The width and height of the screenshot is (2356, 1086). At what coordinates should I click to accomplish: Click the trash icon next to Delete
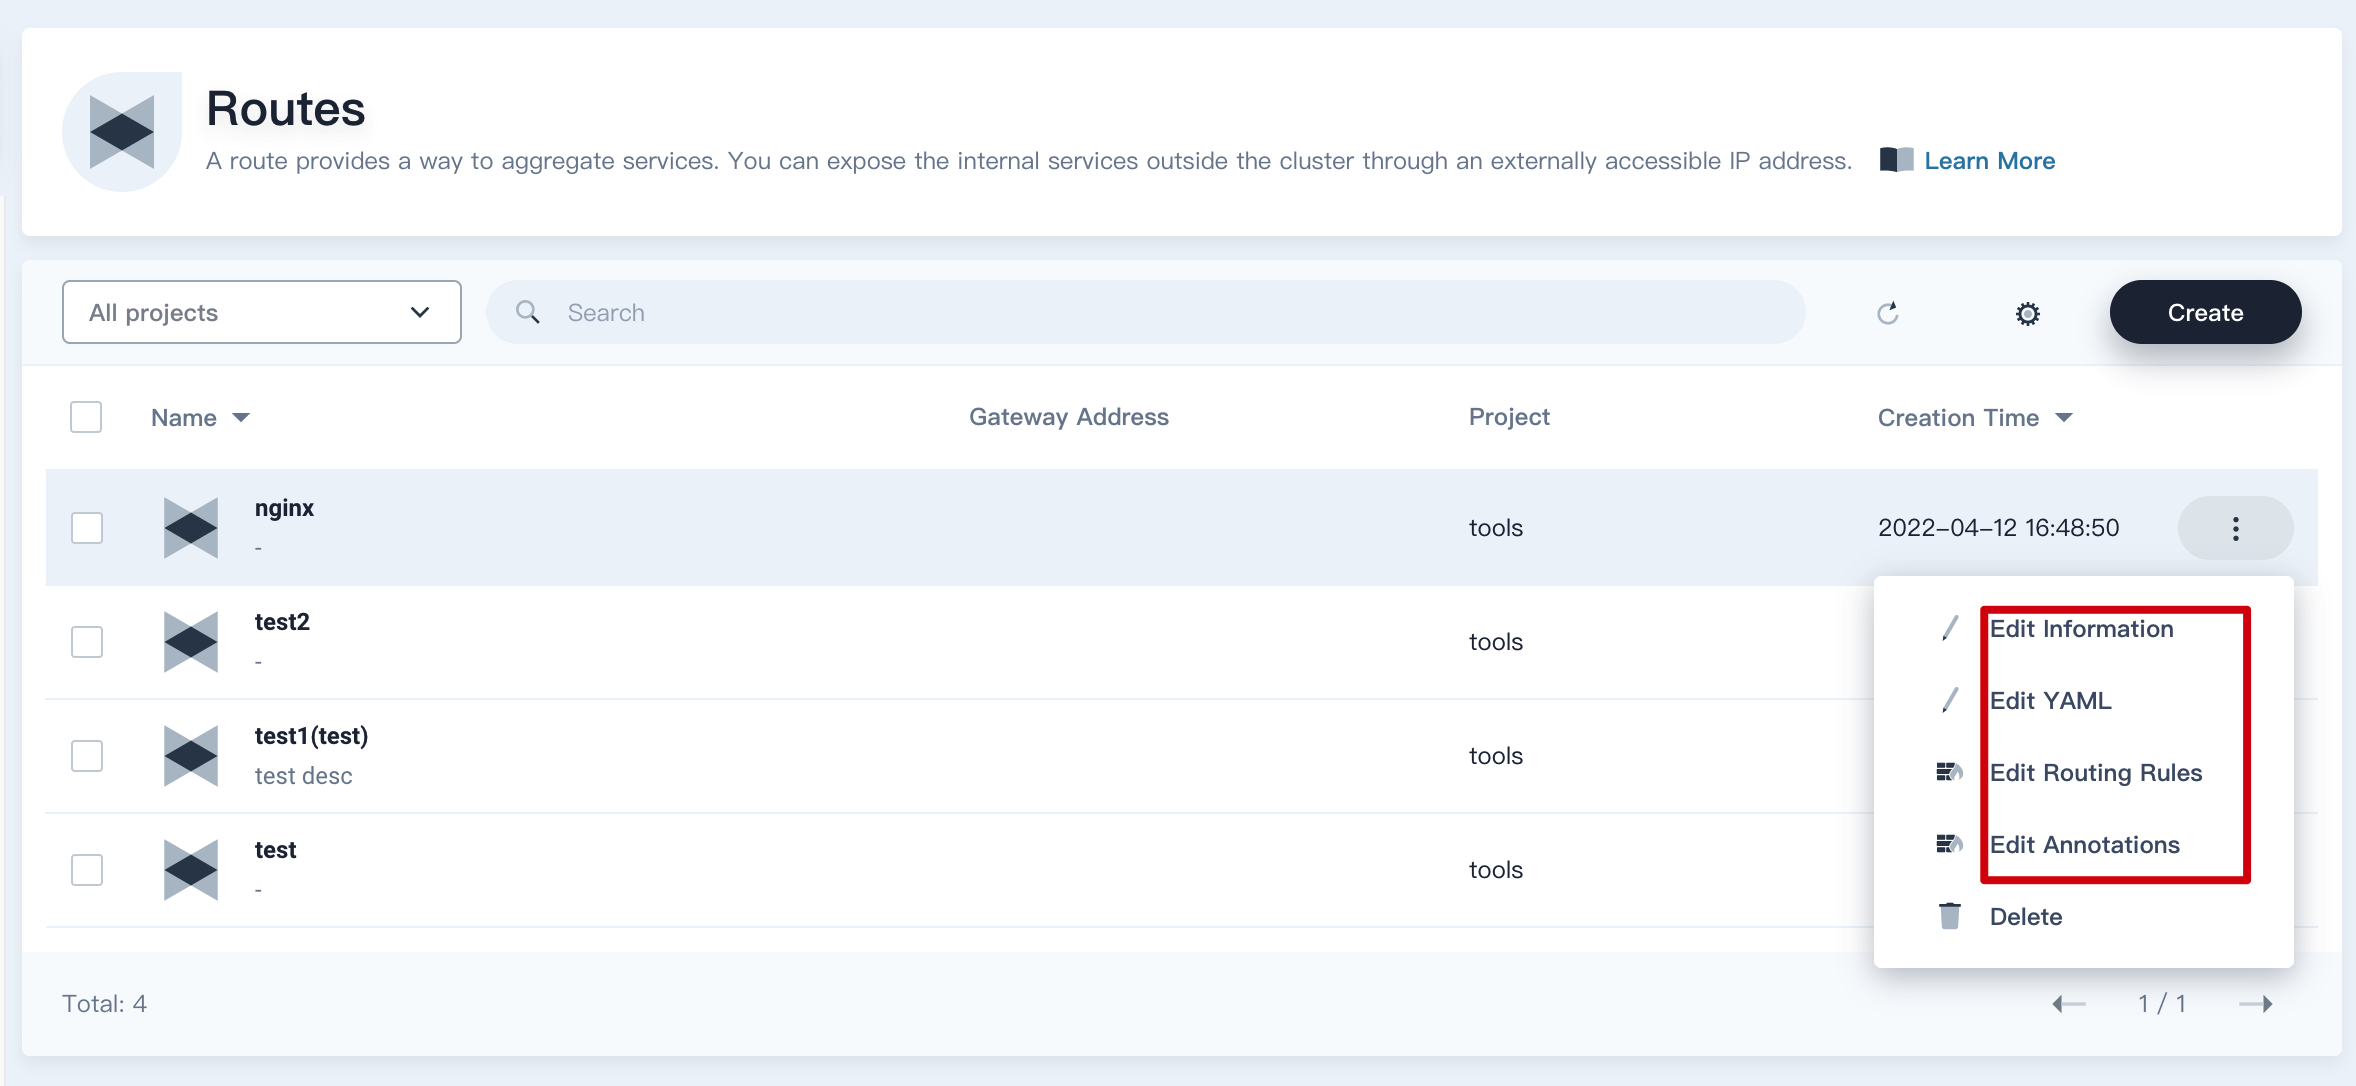coord(1949,916)
